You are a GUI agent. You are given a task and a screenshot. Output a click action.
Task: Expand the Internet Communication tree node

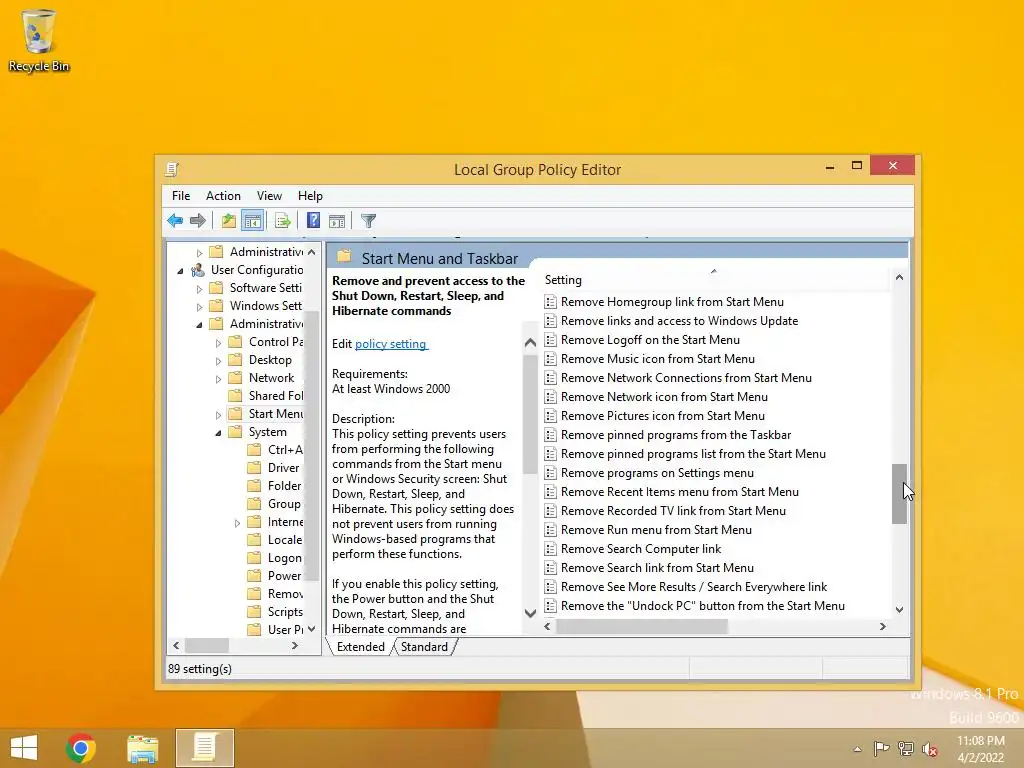coord(238,522)
